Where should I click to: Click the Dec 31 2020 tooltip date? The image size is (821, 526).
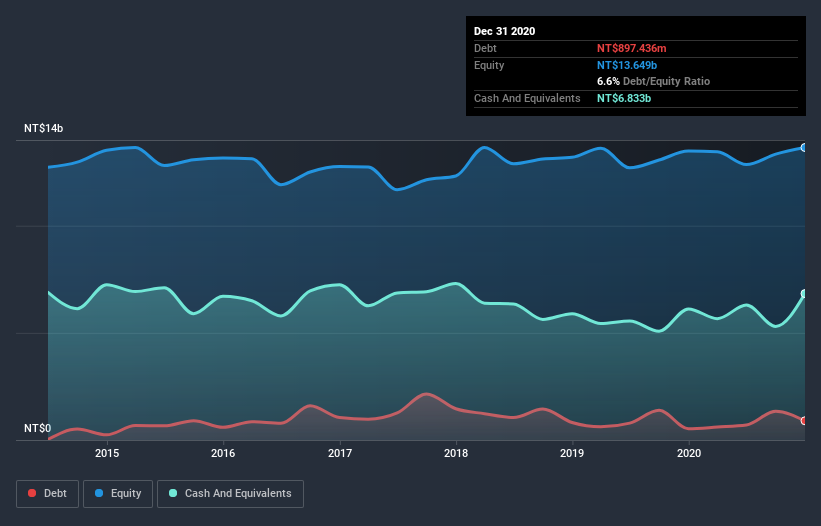coord(504,31)
